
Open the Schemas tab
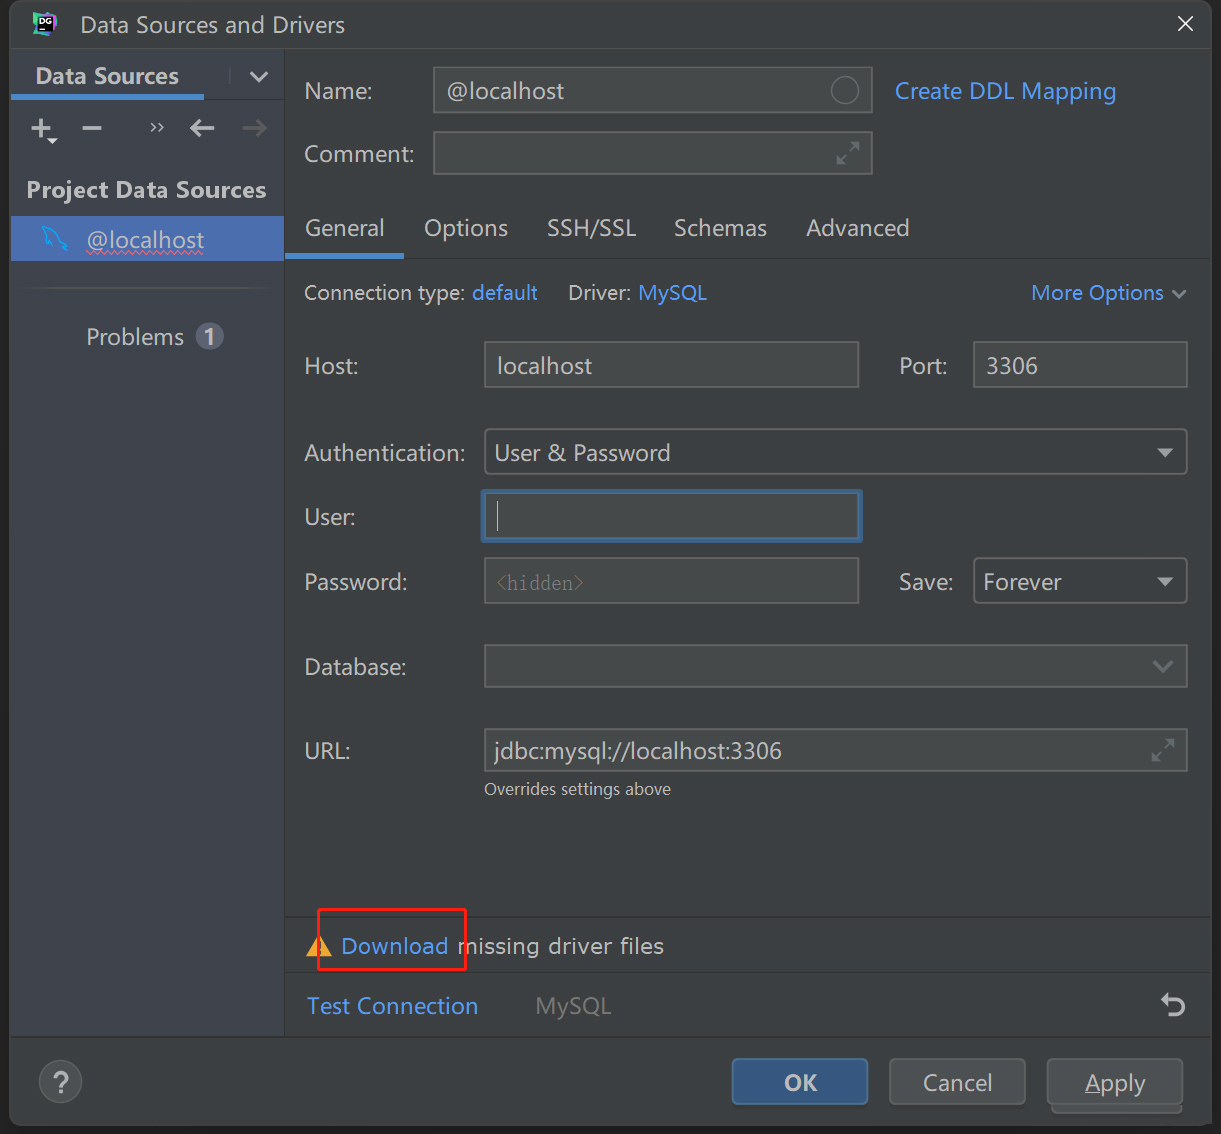point(720,228)
